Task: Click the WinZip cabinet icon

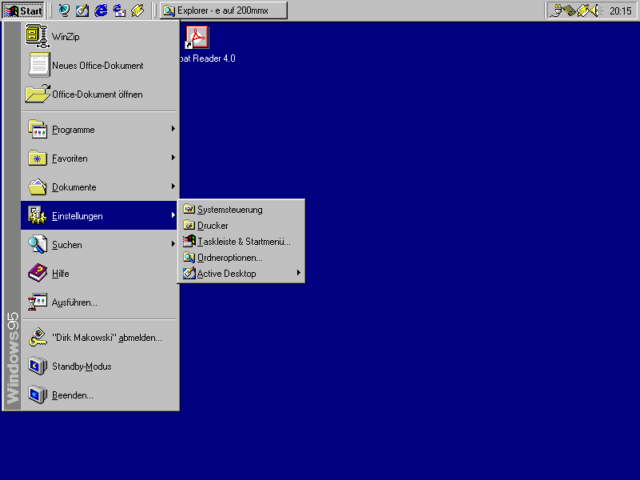Action: tap(38, 36)
